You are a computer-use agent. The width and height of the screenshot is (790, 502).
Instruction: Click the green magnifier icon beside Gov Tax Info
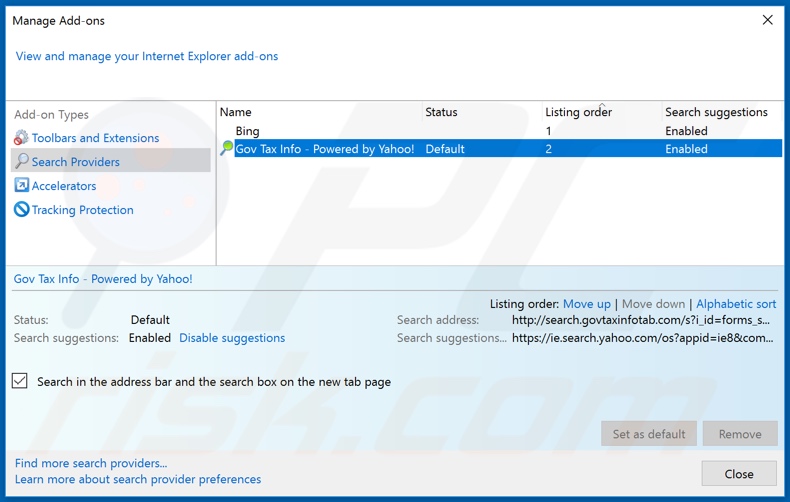(227, 148)
